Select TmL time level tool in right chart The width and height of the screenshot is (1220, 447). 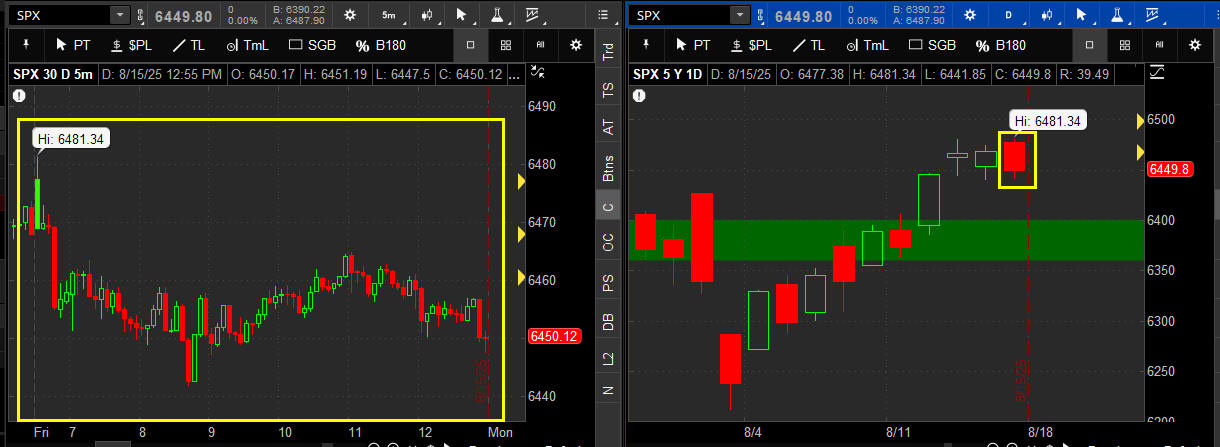pos(869,45)
